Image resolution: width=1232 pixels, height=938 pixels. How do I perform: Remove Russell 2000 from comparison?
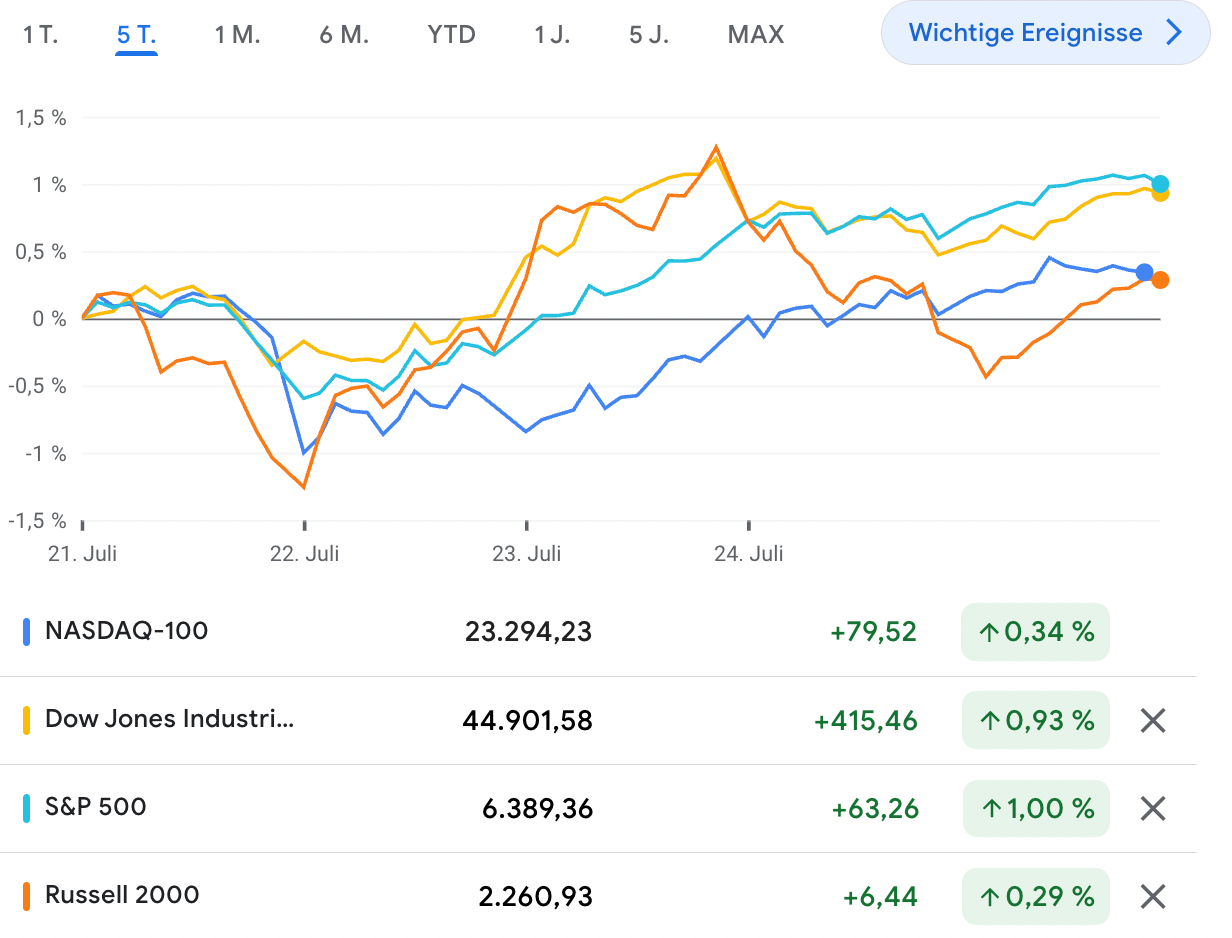pos(1153,896)
